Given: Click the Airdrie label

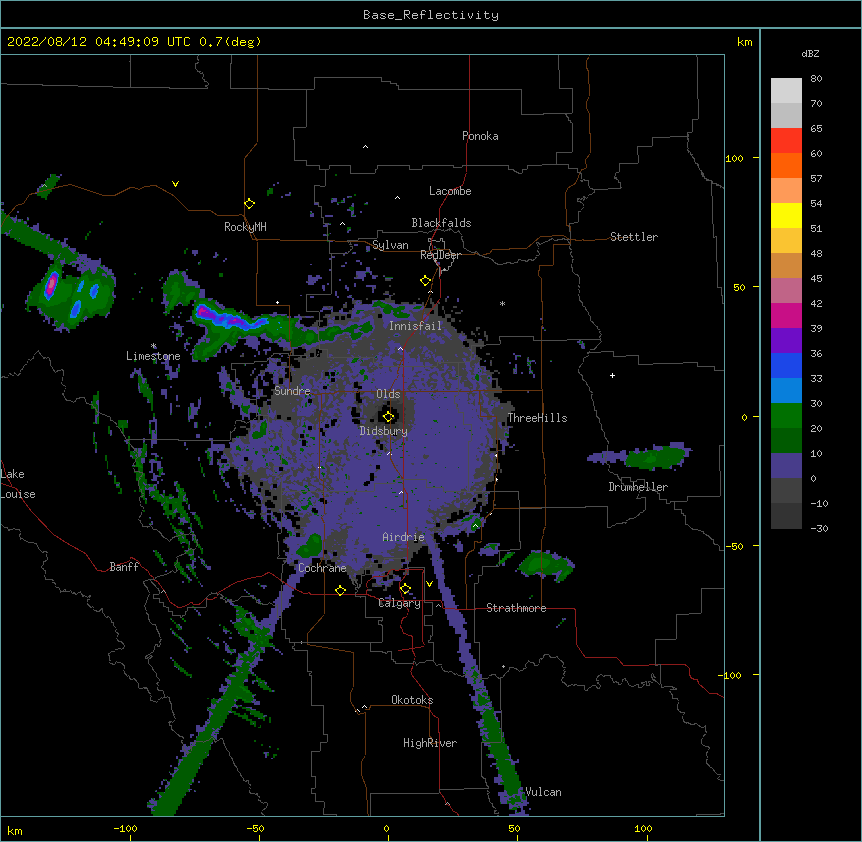Looking at the screenshot, I should (403, 537).
